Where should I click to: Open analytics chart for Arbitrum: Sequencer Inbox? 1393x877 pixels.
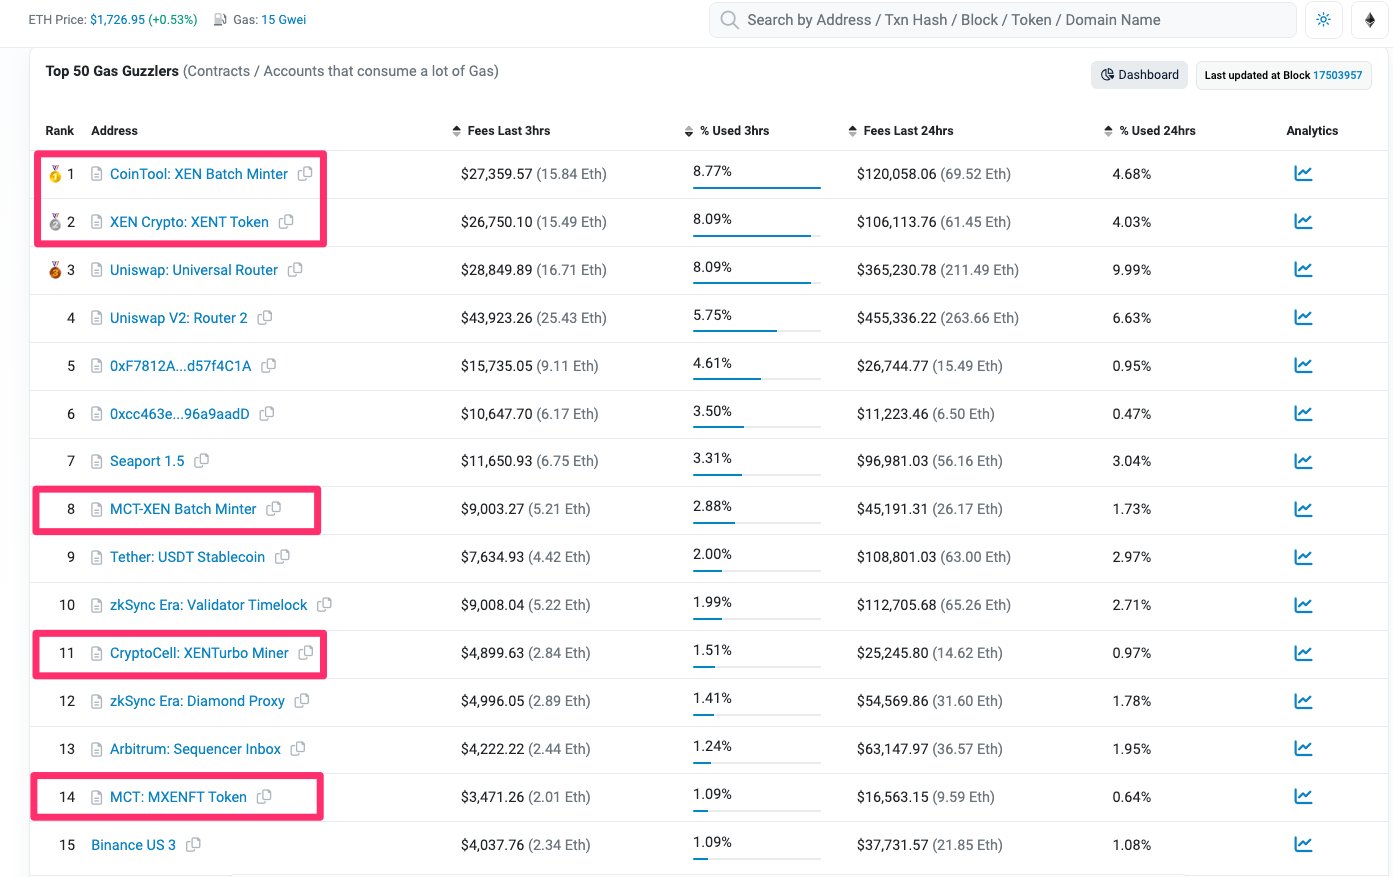(1303, 749)
